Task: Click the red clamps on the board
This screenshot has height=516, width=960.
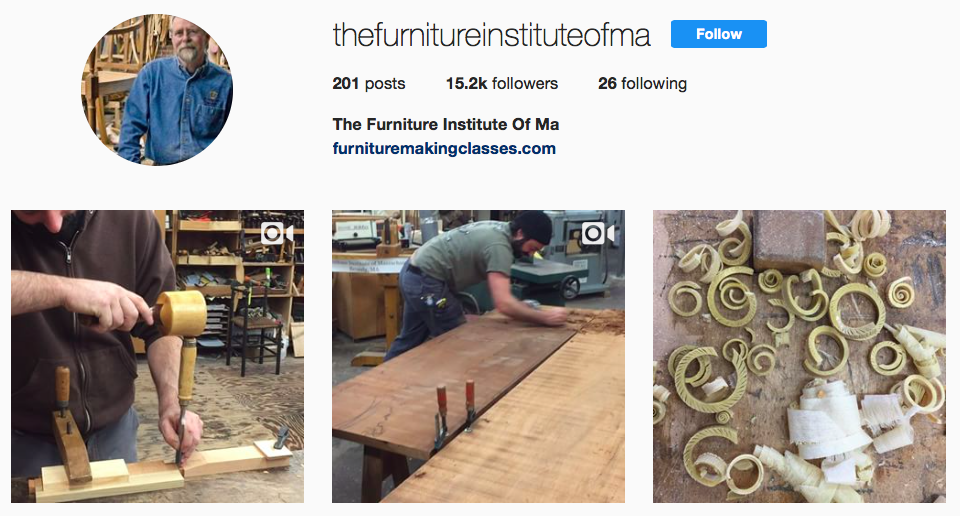Action: pos(454,410)
